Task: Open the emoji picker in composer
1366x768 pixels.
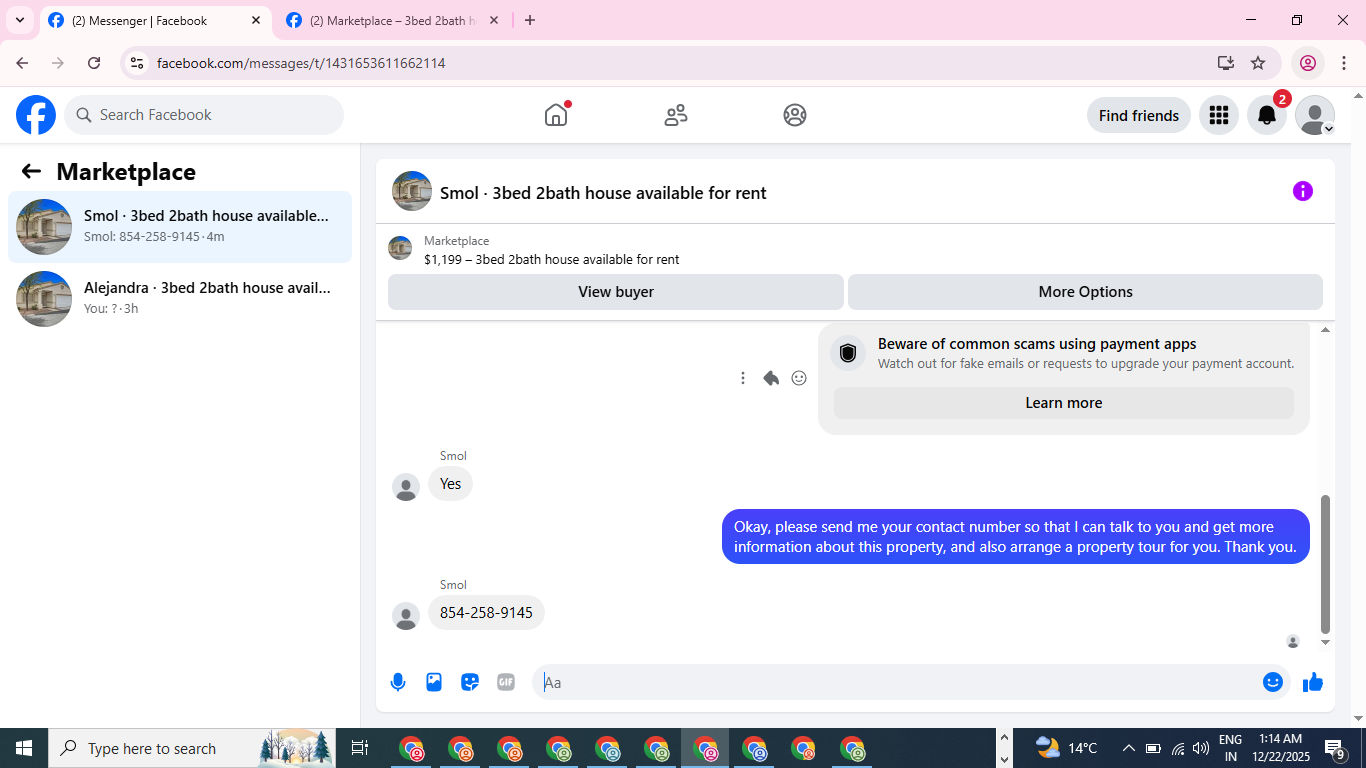Action: pos(1272,682)
